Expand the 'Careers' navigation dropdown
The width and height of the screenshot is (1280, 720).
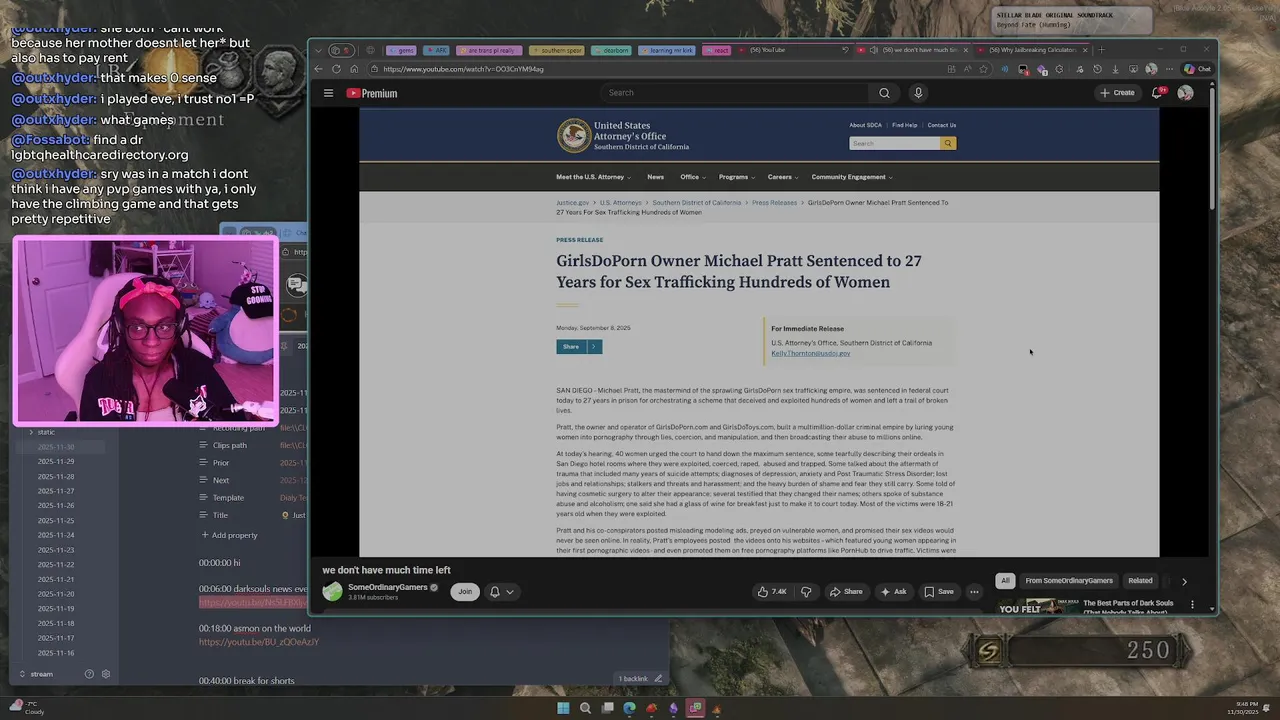click(783, 177)
